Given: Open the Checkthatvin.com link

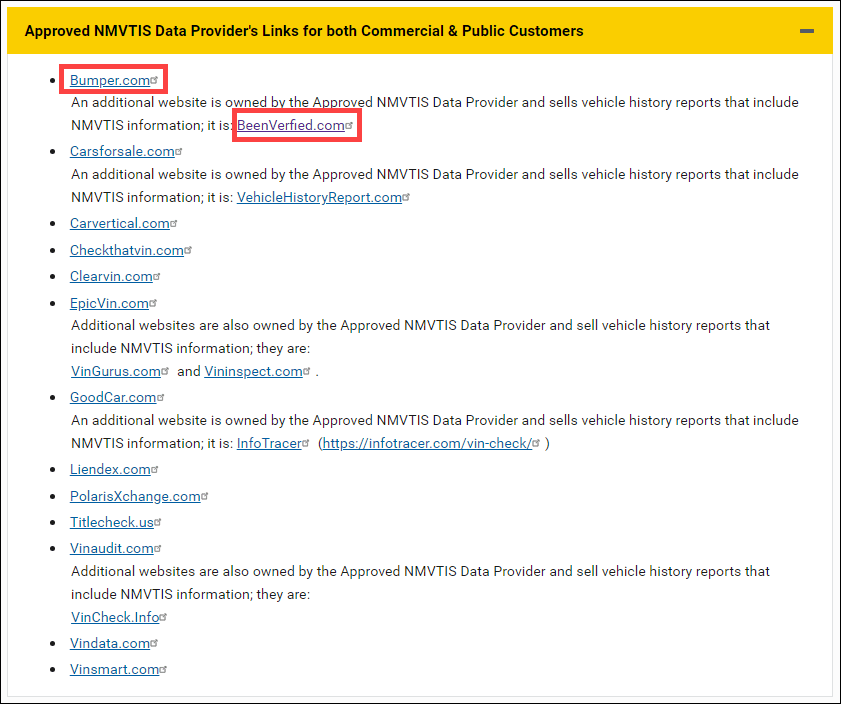Looking at the screenshot, I should tap(127, 250).
